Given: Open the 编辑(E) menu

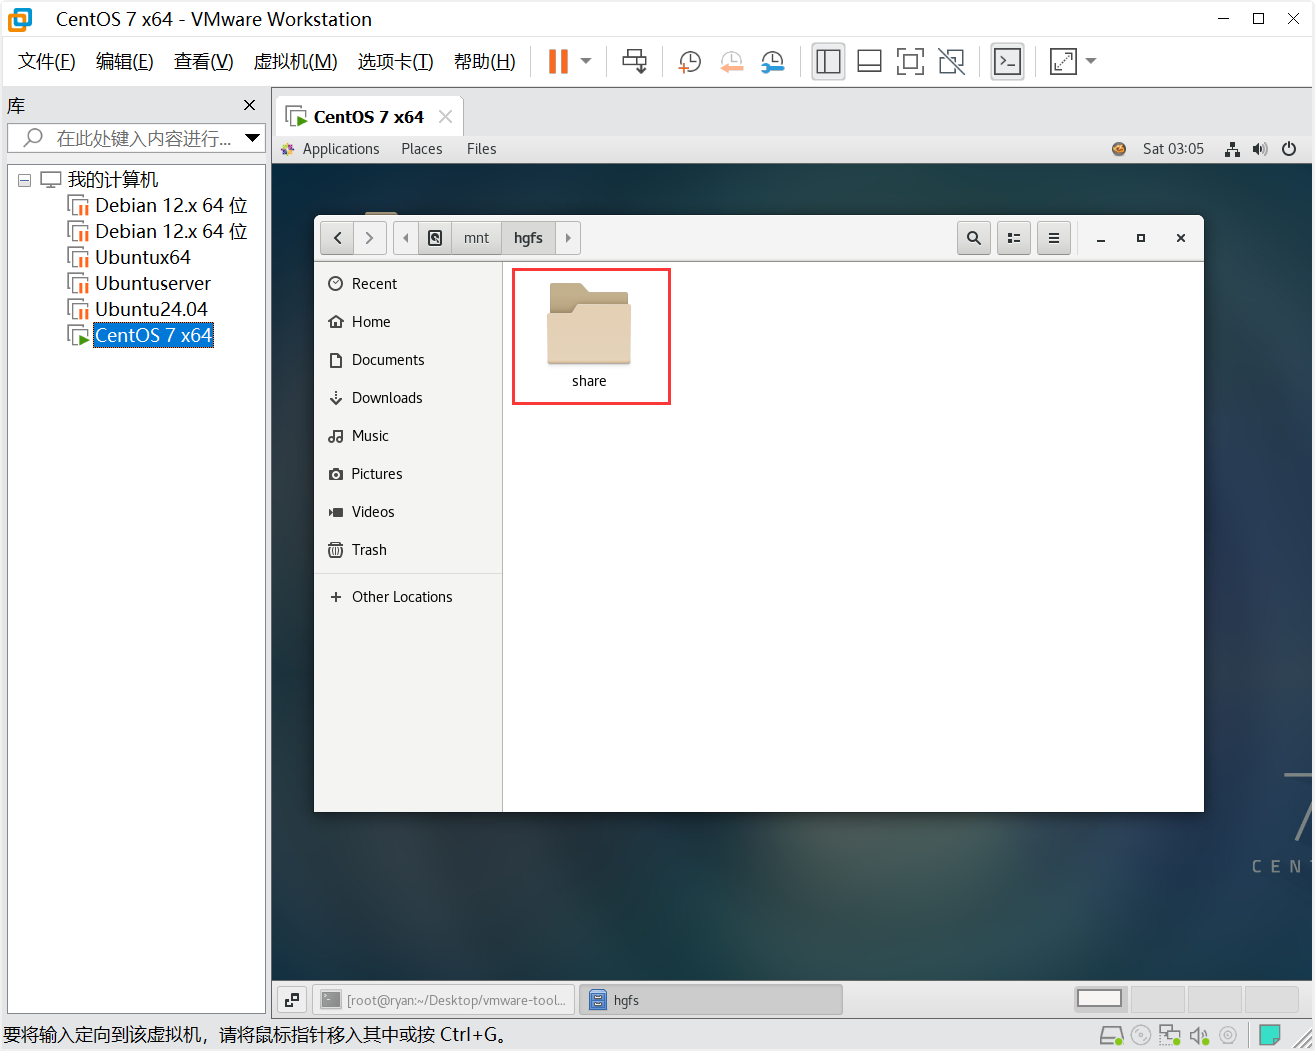Looking at the screenshot, I should [125, 61].
